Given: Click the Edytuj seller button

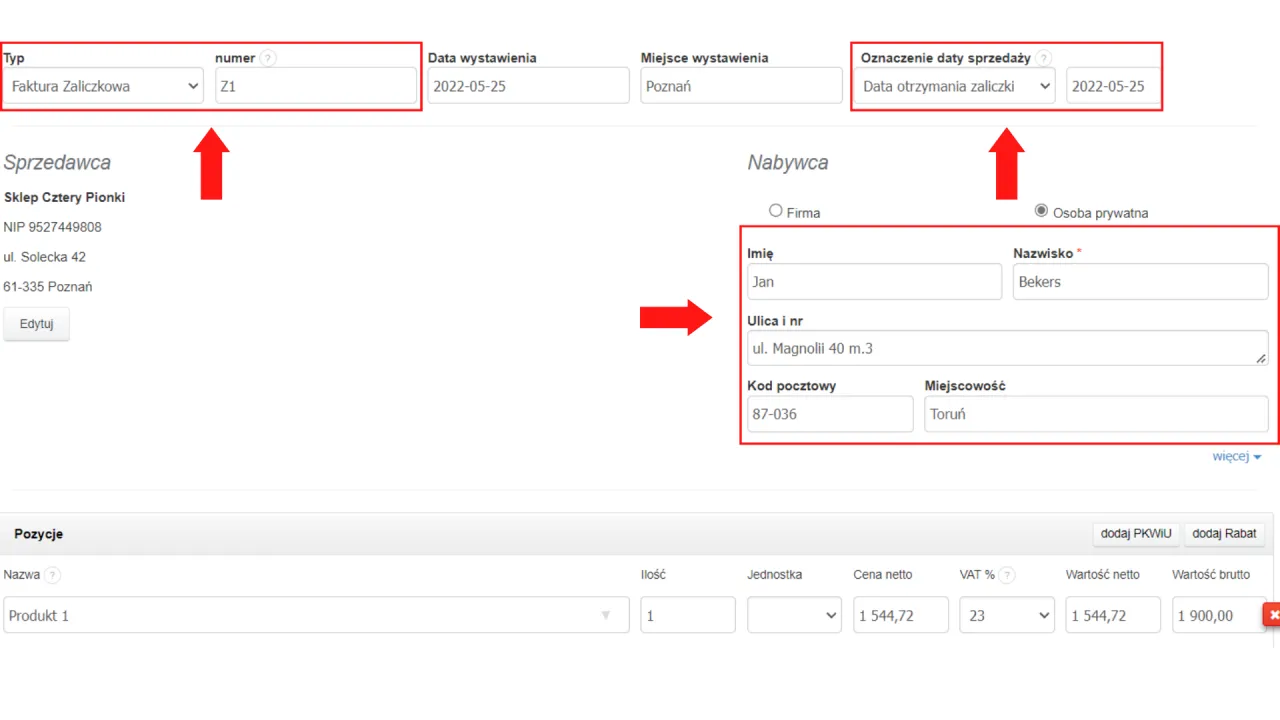Looking at the screenshot, I should tap(37, 324).
